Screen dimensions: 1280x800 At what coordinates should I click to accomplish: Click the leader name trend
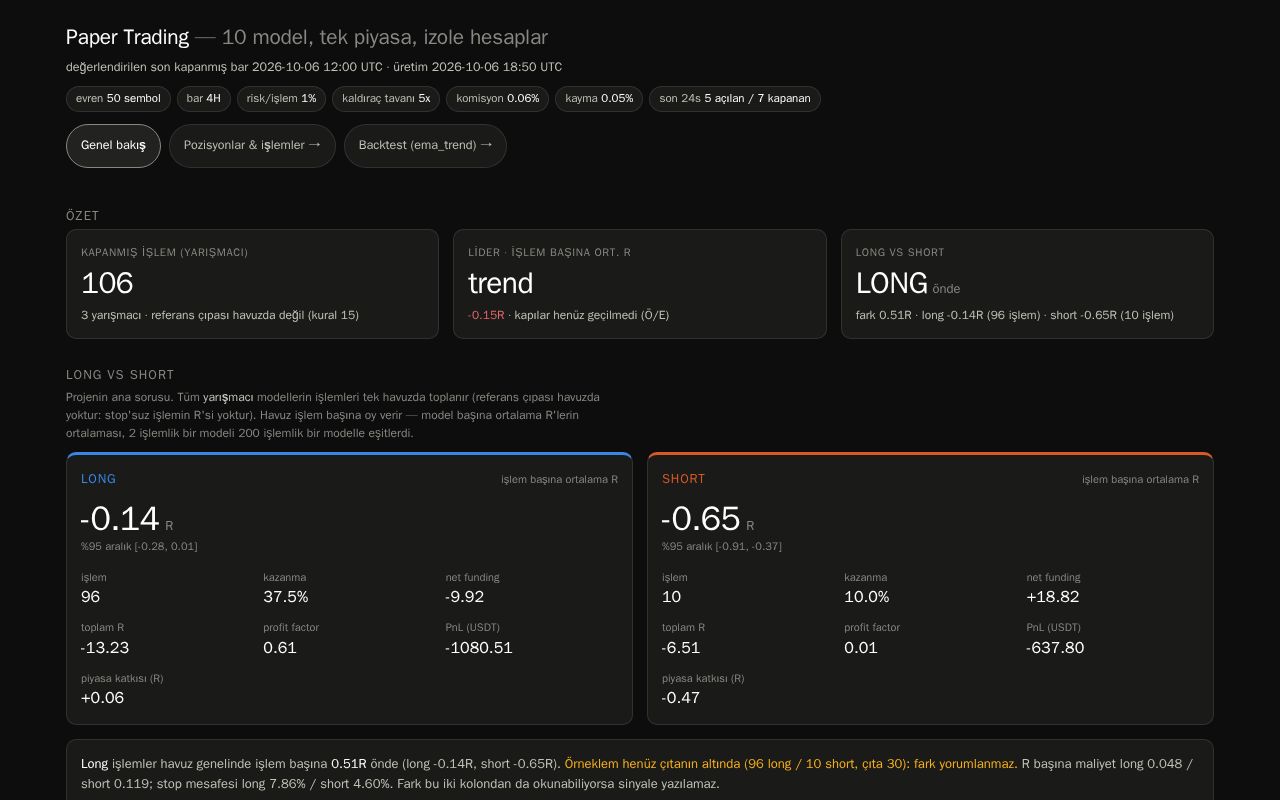pos(500,283)
